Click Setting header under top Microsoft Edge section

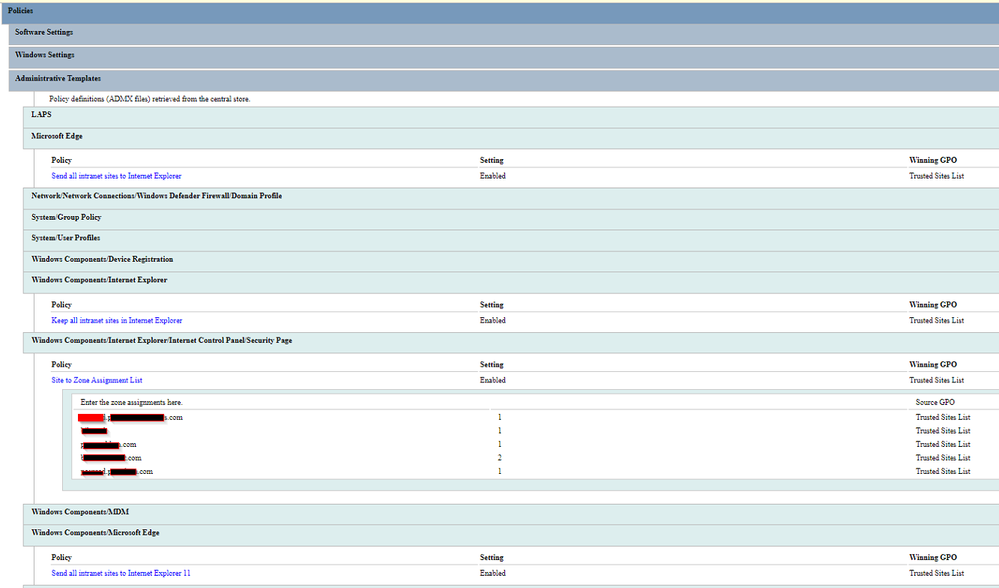(x=491, y=161)
